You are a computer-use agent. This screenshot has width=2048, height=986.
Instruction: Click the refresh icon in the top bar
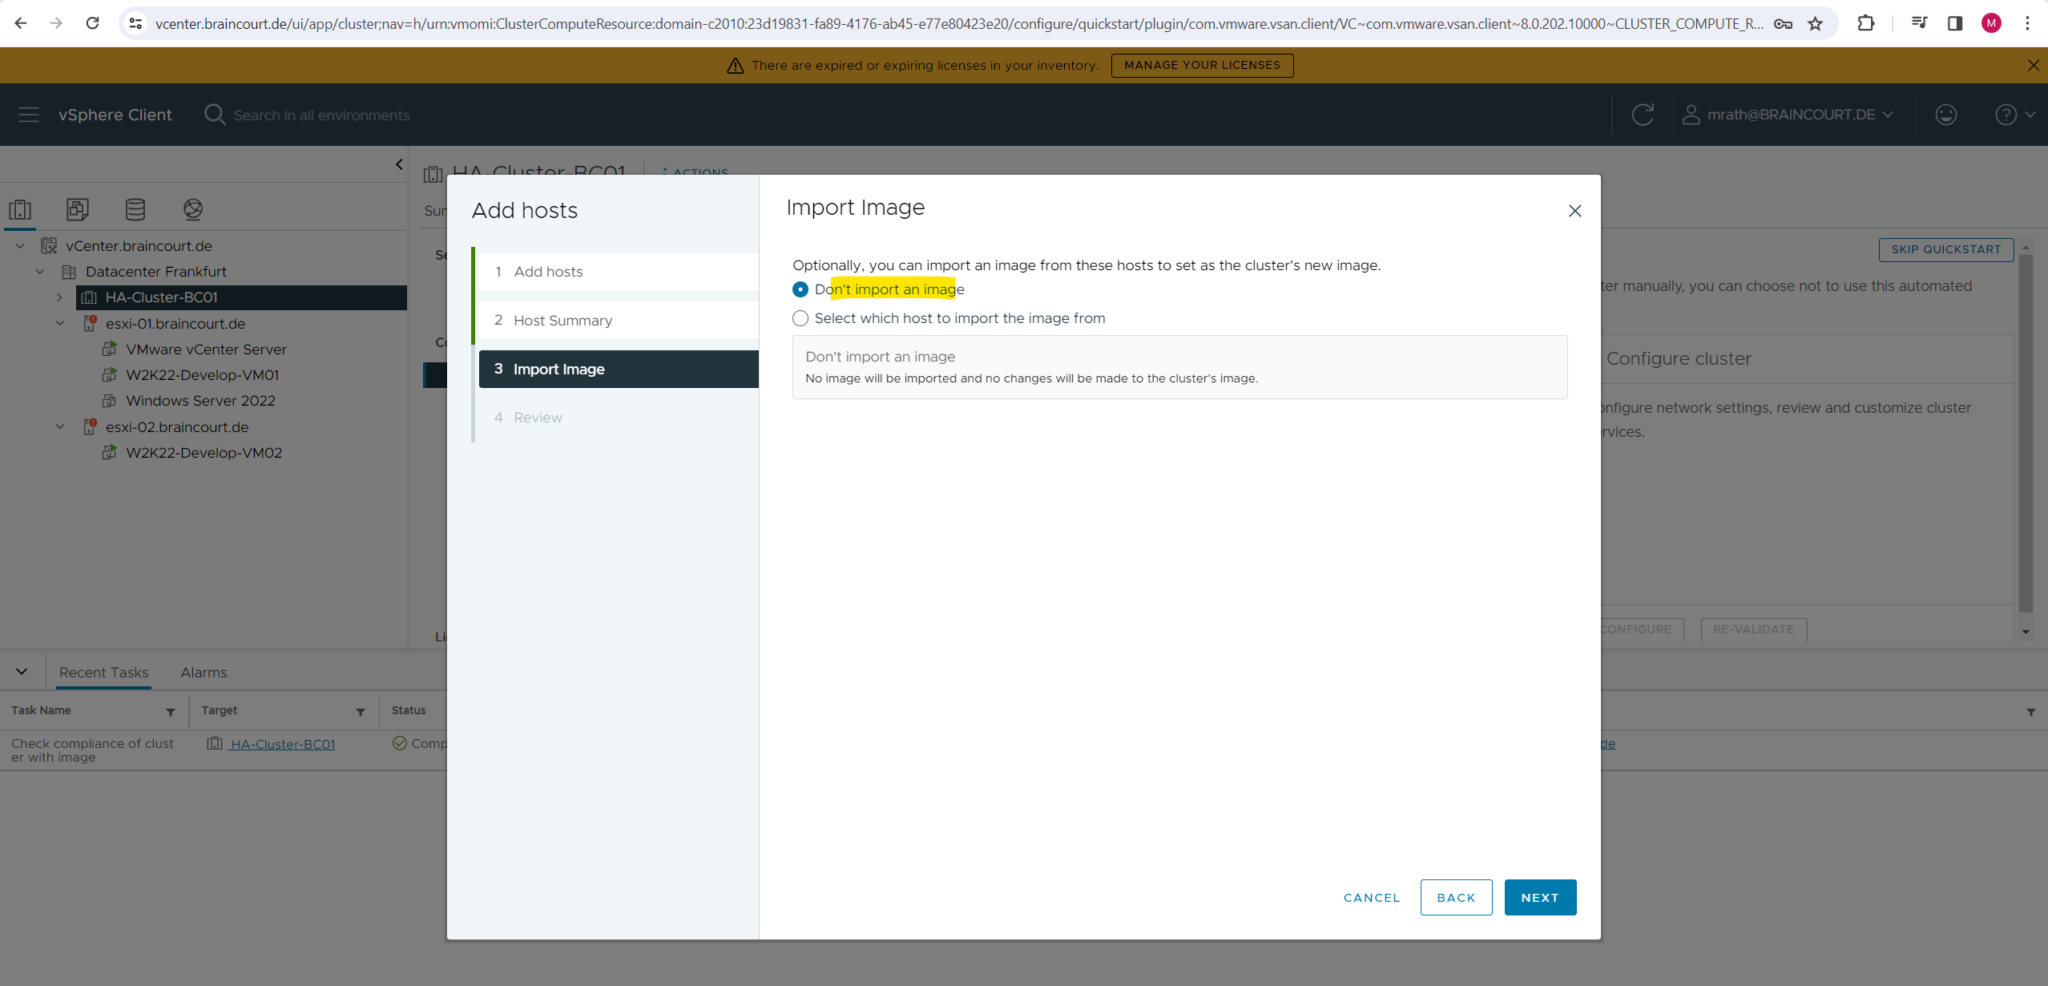(1643, 114)
